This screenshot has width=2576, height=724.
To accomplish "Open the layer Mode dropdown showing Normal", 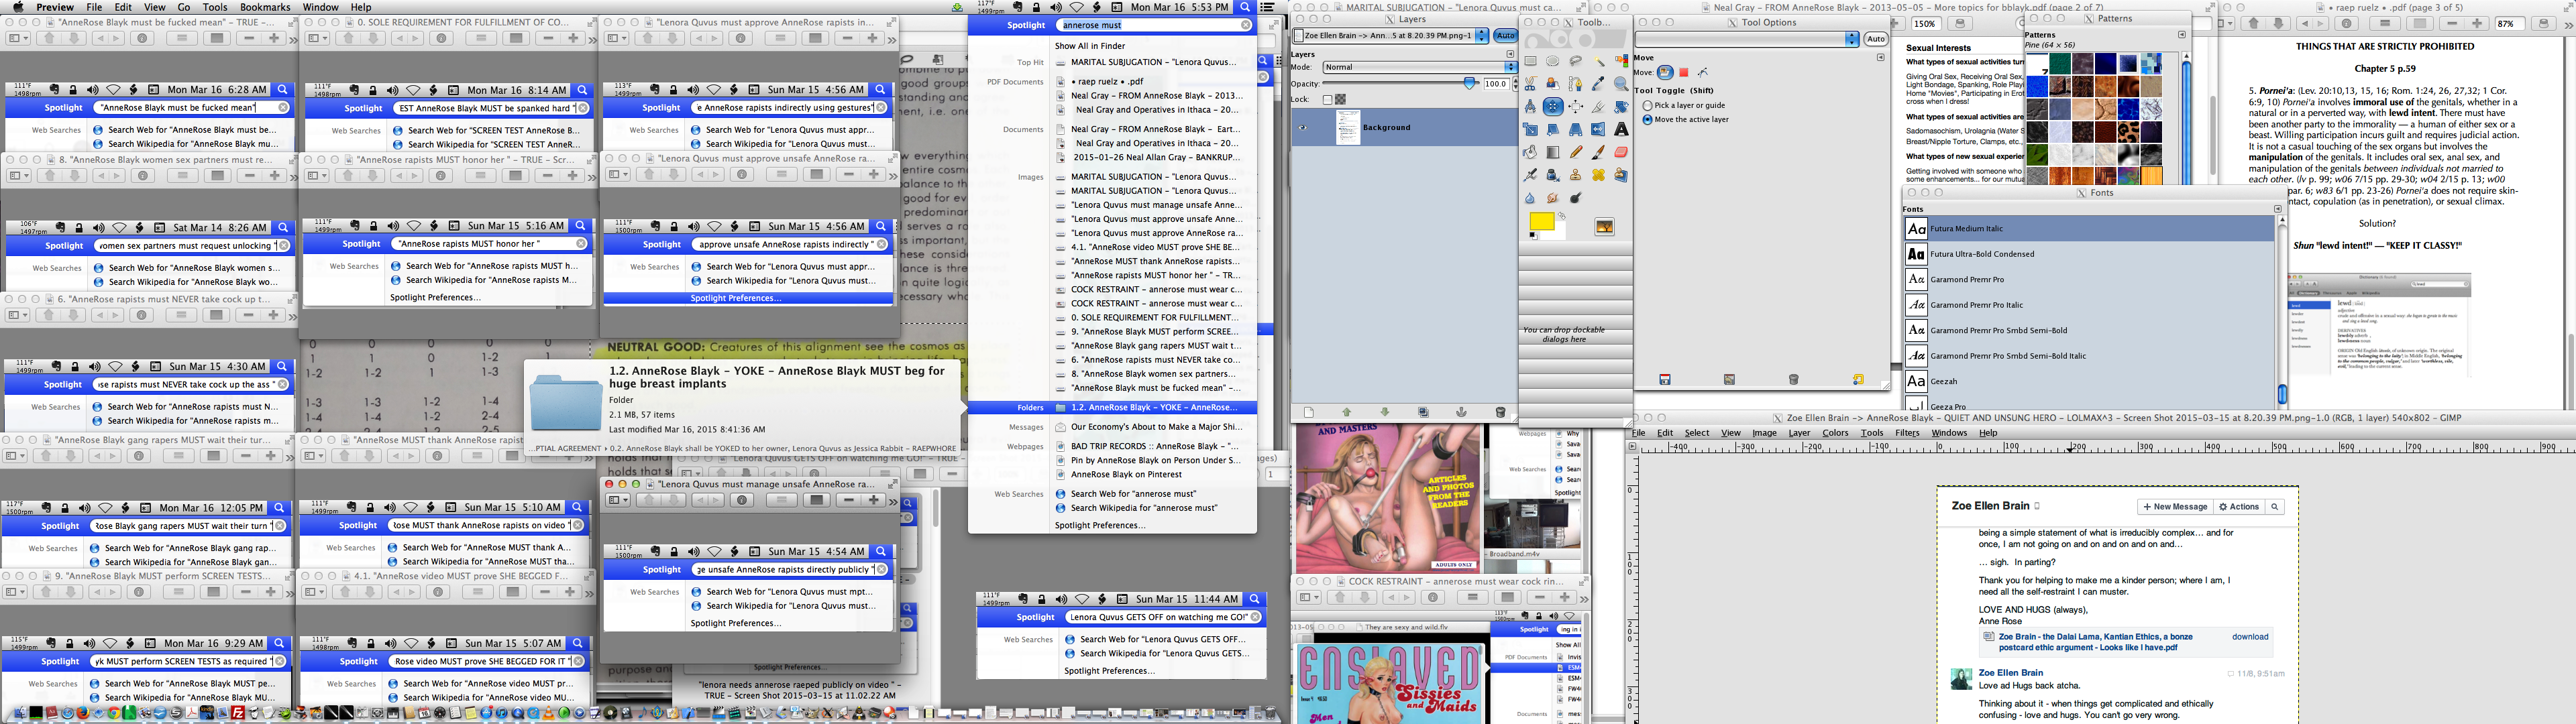I will click(1416, 67).
